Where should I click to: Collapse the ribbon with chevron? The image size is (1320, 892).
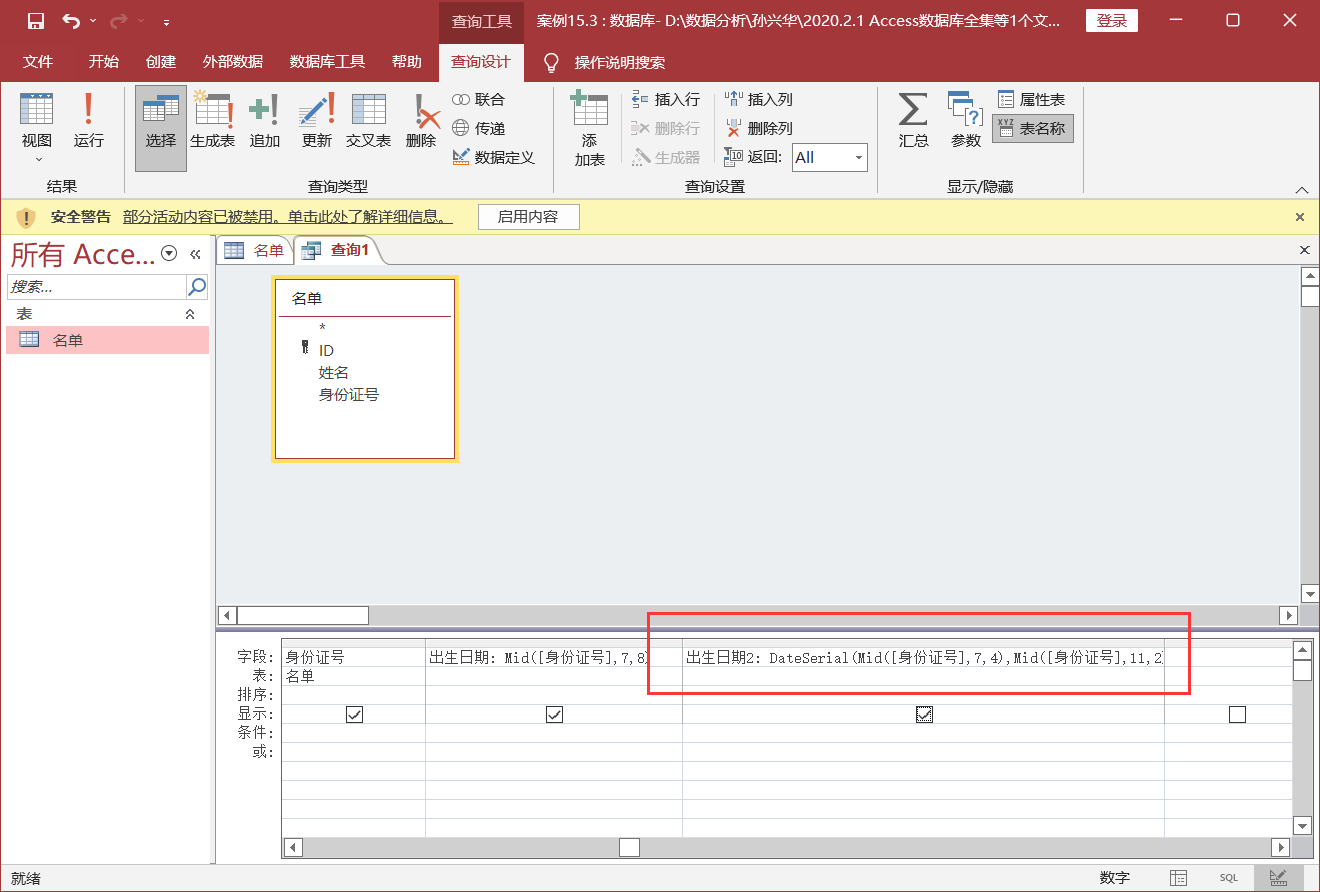(x=1301, y=189)
